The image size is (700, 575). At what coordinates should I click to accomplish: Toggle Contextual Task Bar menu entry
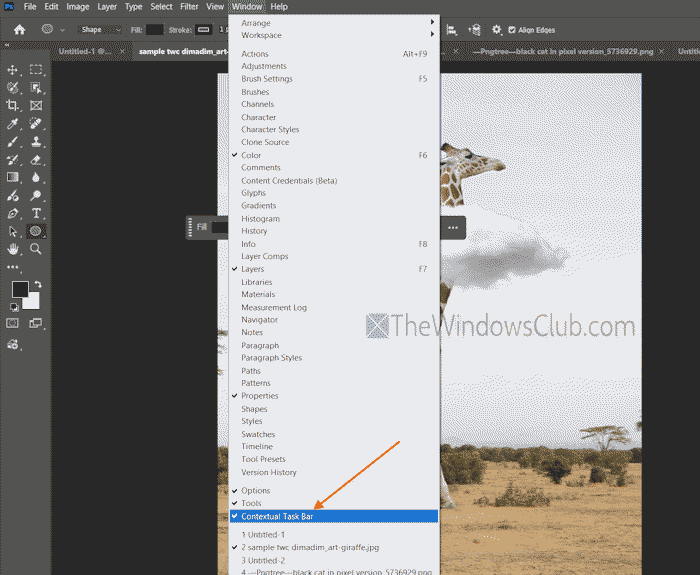click(x=333, y=516)
